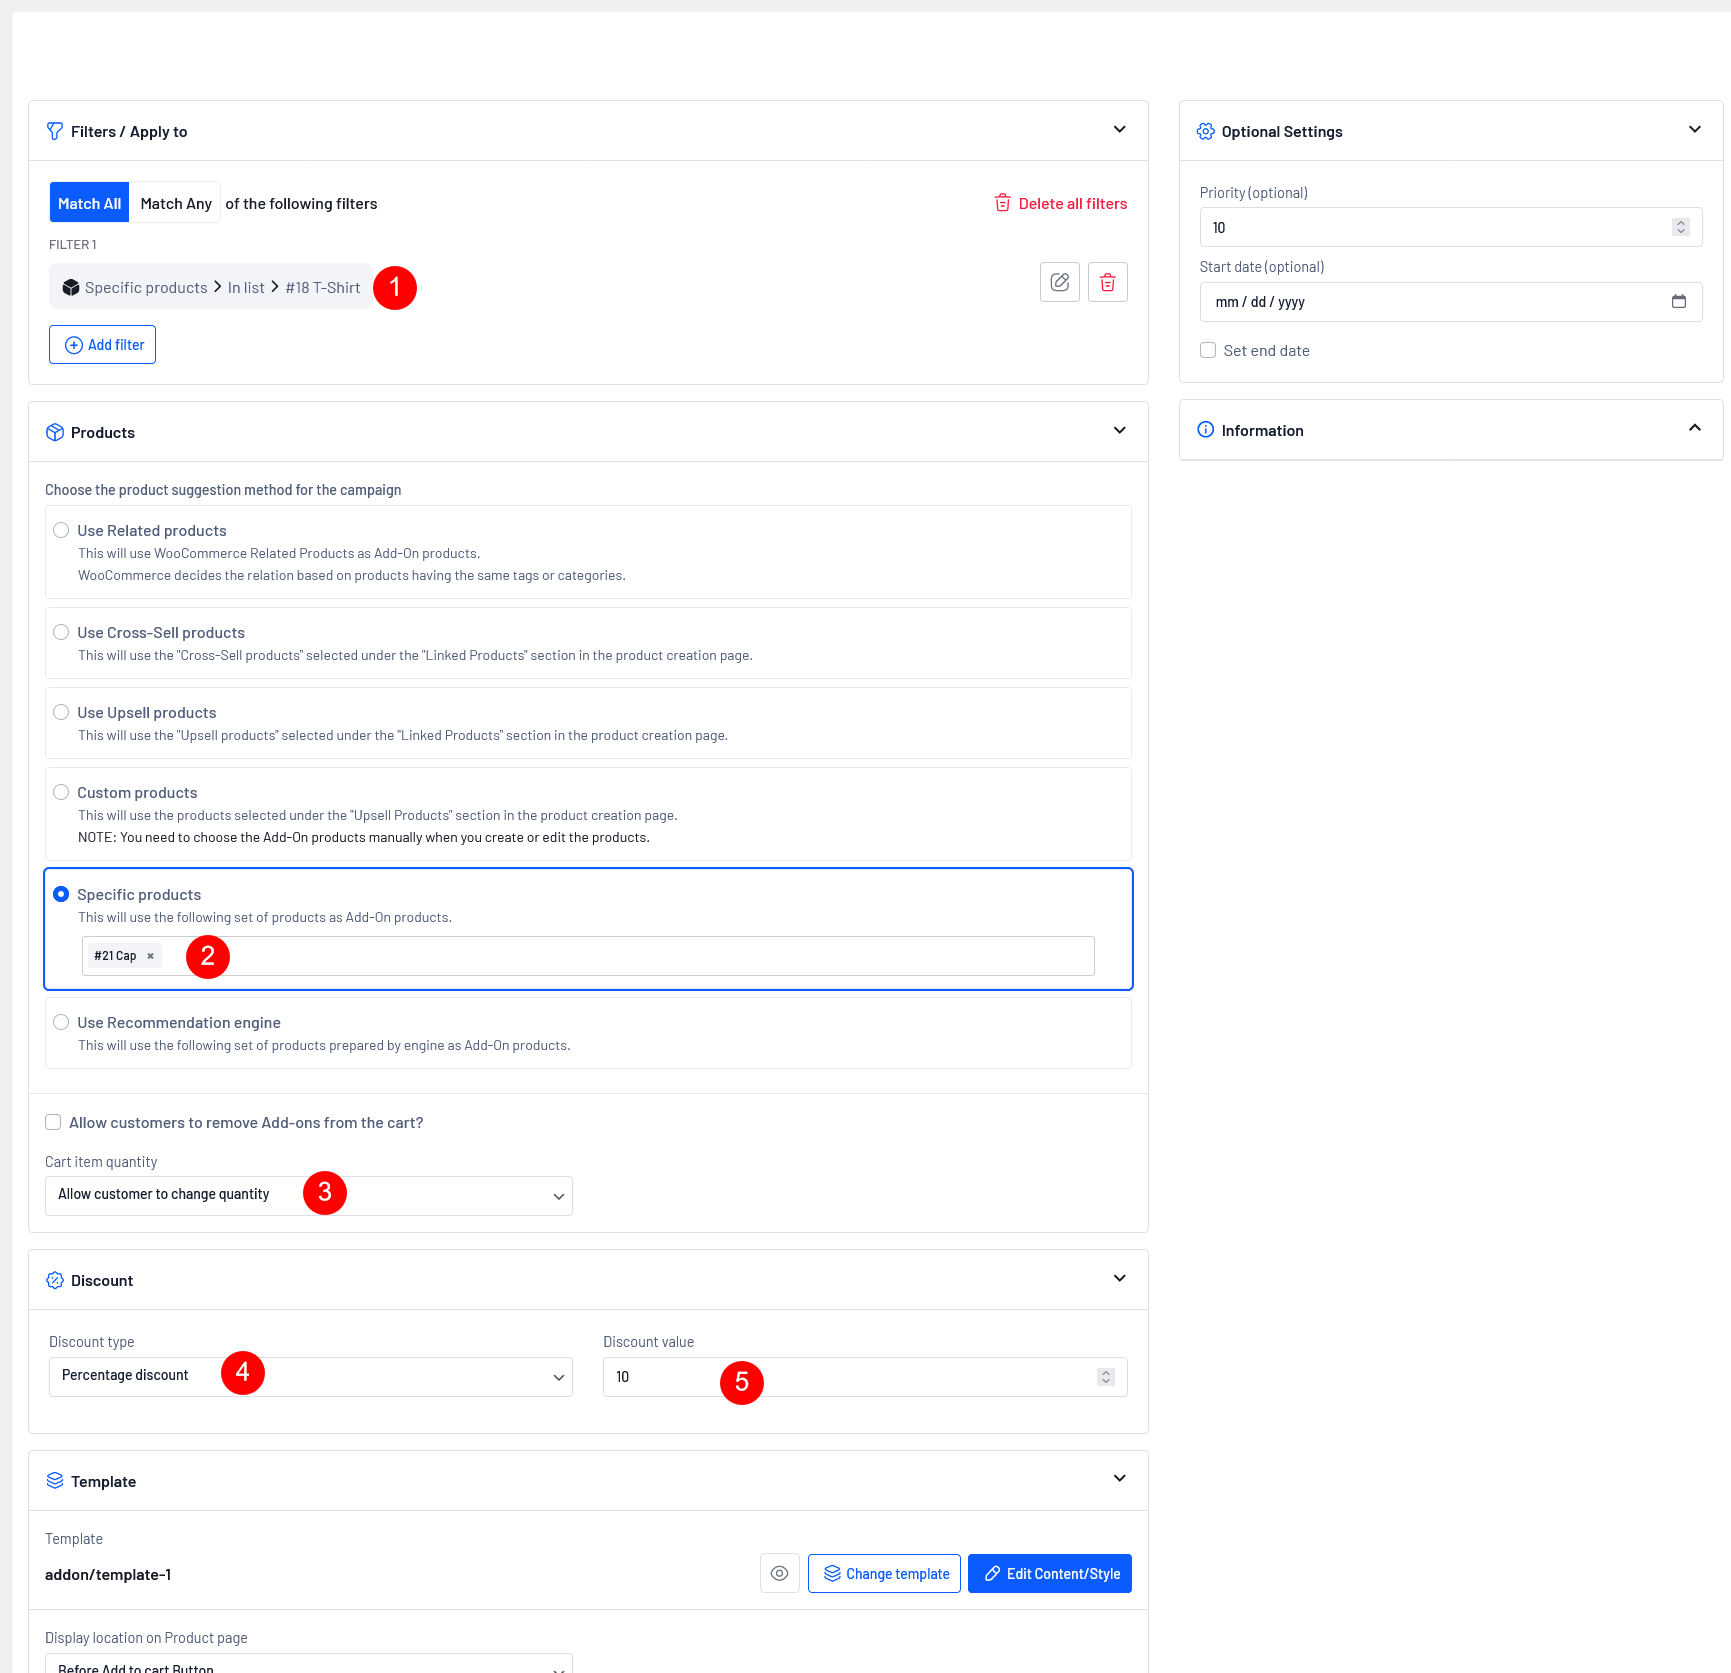1731x1673 pixels.
Task: Delete Filter 1 using red trash icon
Action: click(x=1107, y=283)
